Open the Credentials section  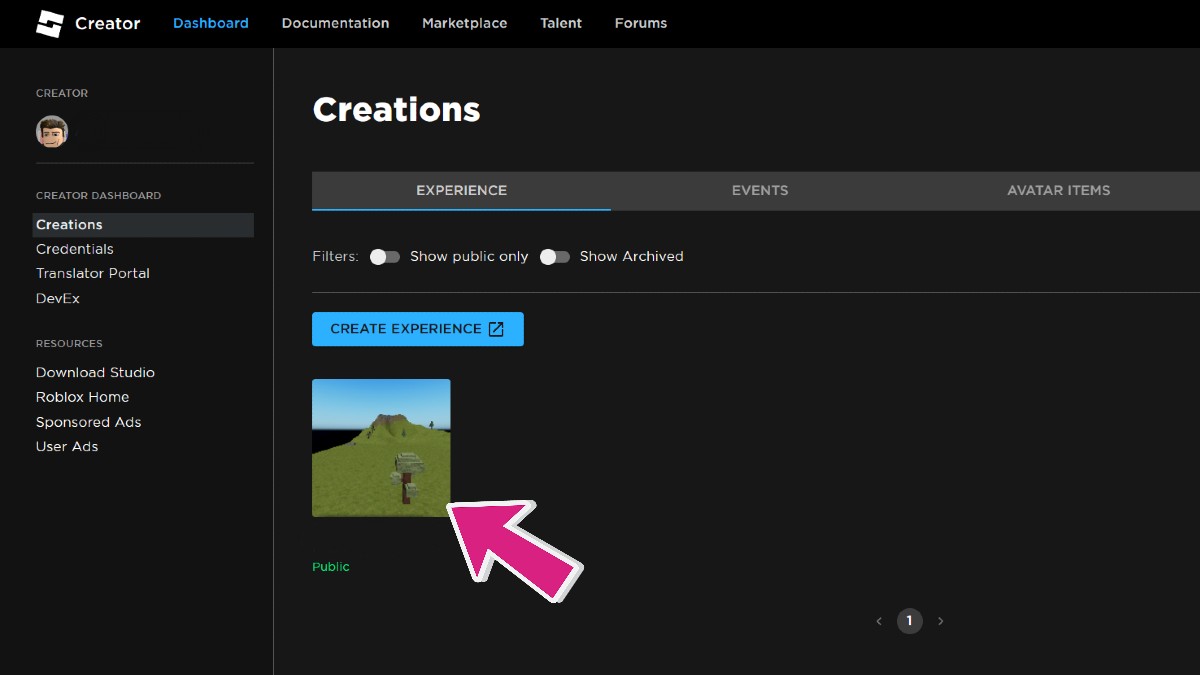pos(74,248)
